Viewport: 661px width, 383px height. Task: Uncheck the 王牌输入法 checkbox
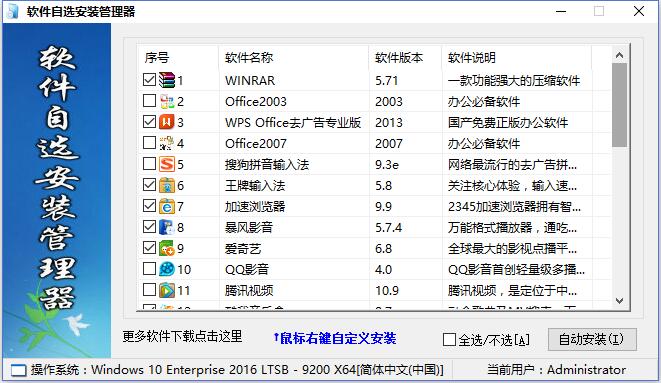click(149, 185)
